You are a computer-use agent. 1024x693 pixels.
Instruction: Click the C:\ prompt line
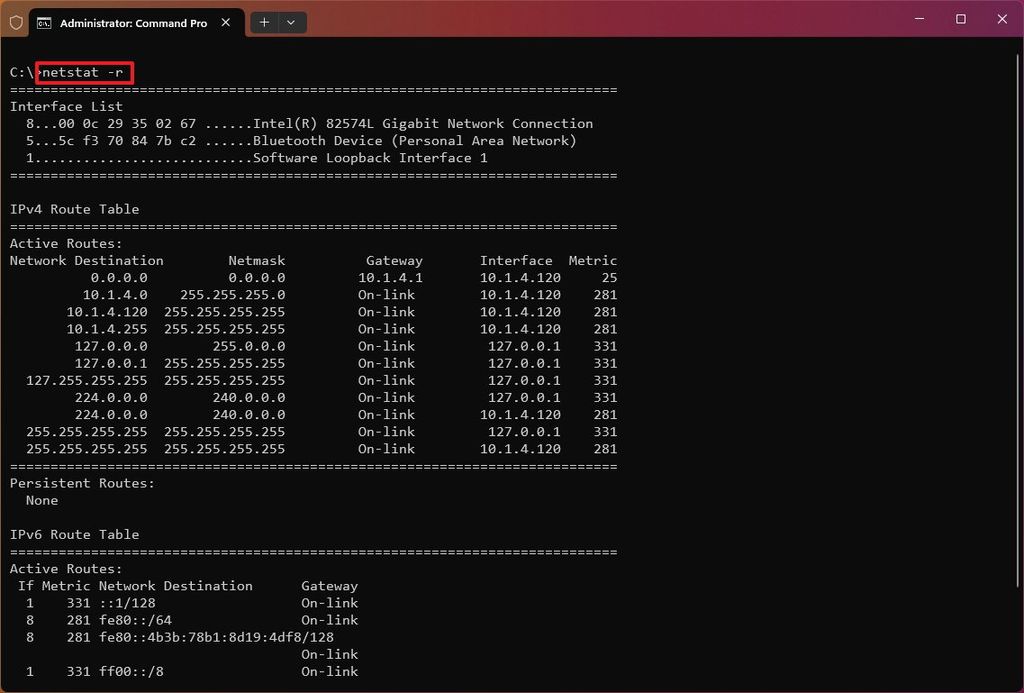(20, 72)
